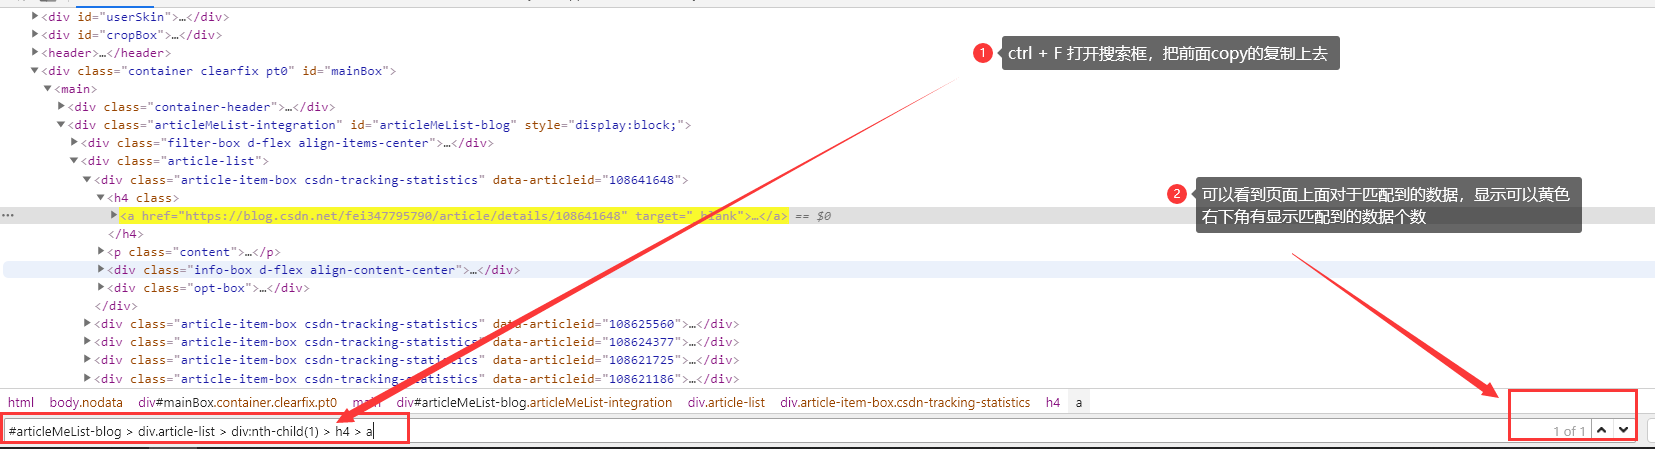The image size is (1655, 449).
Task: Expand the info-box d-flex div node
Action: [x=101, y=270]
